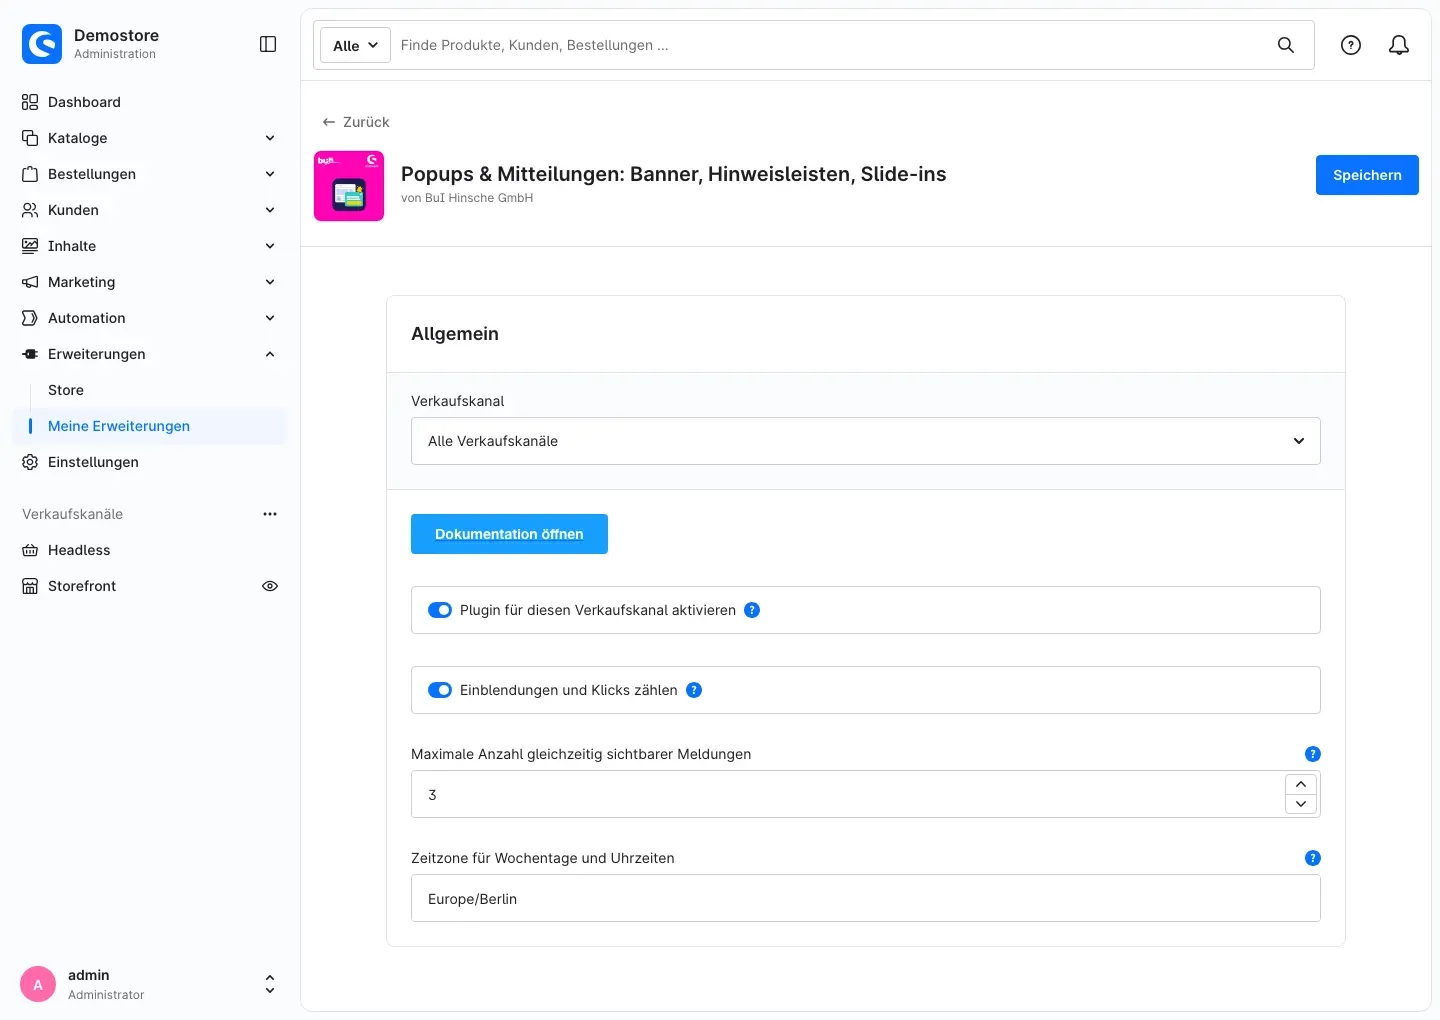Open Einstellungen in sidebar
Image resolution: width=1440 pixels, height=1020 pixels.
tap(150, 462)
